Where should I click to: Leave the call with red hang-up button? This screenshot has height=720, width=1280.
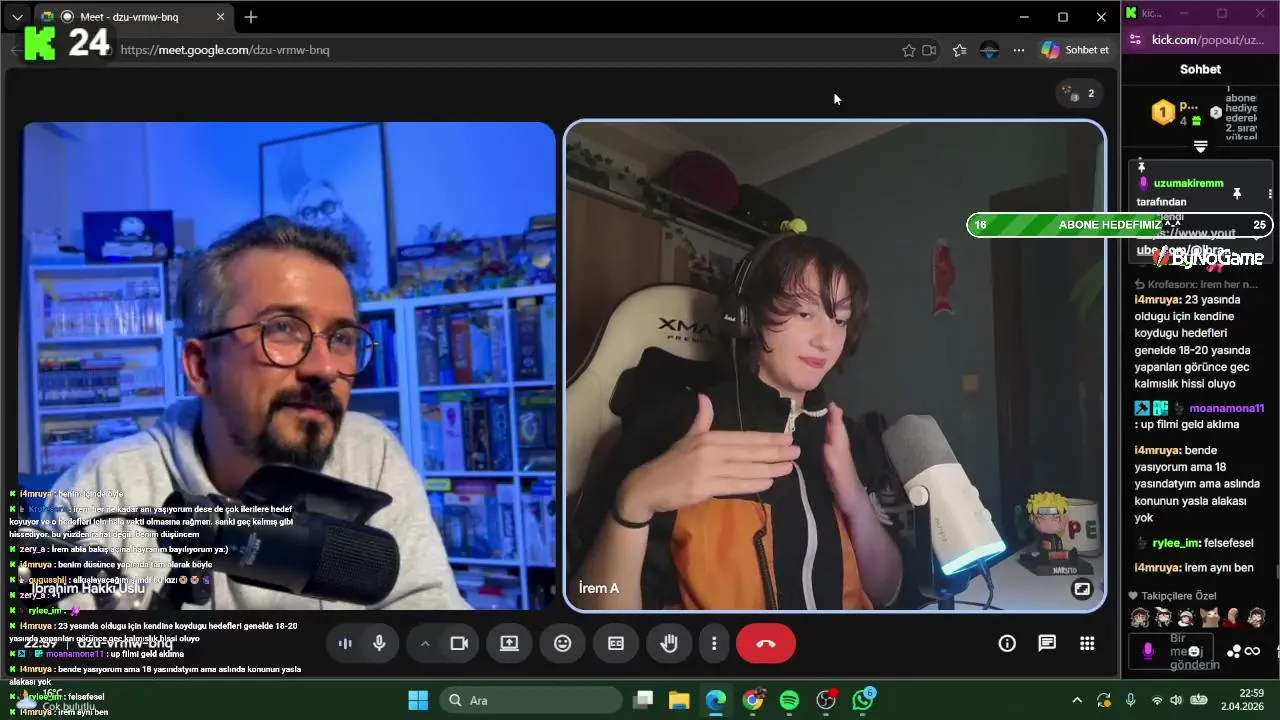pyautogui.click(x=766, y=644)
